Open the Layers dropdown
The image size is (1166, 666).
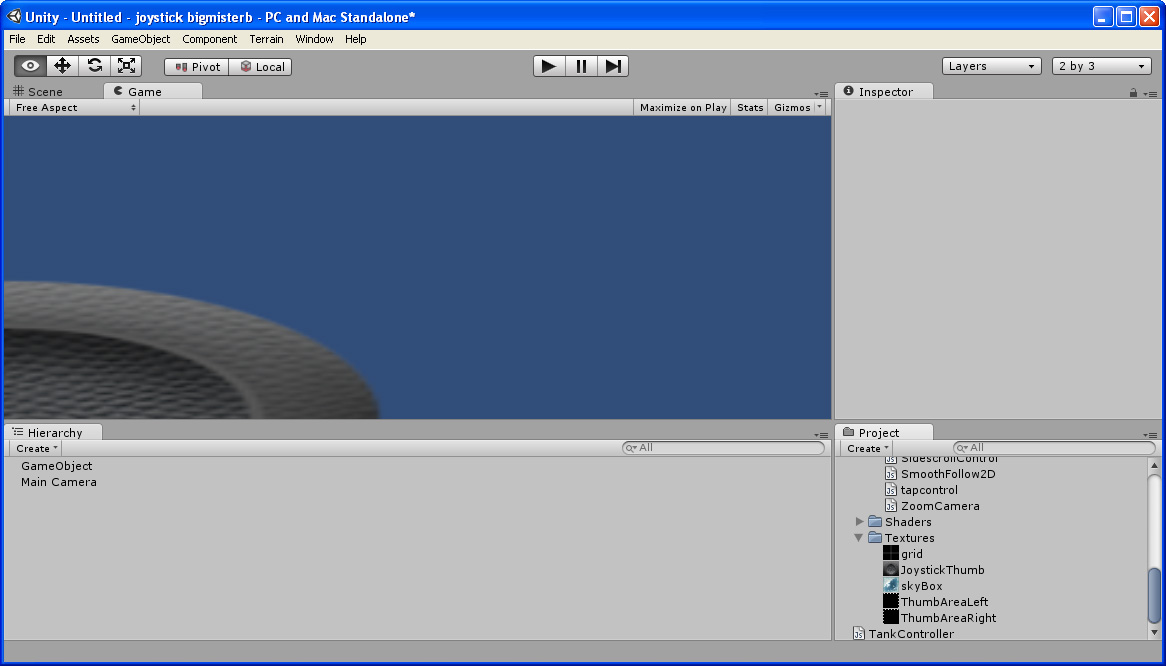(990, 65)
